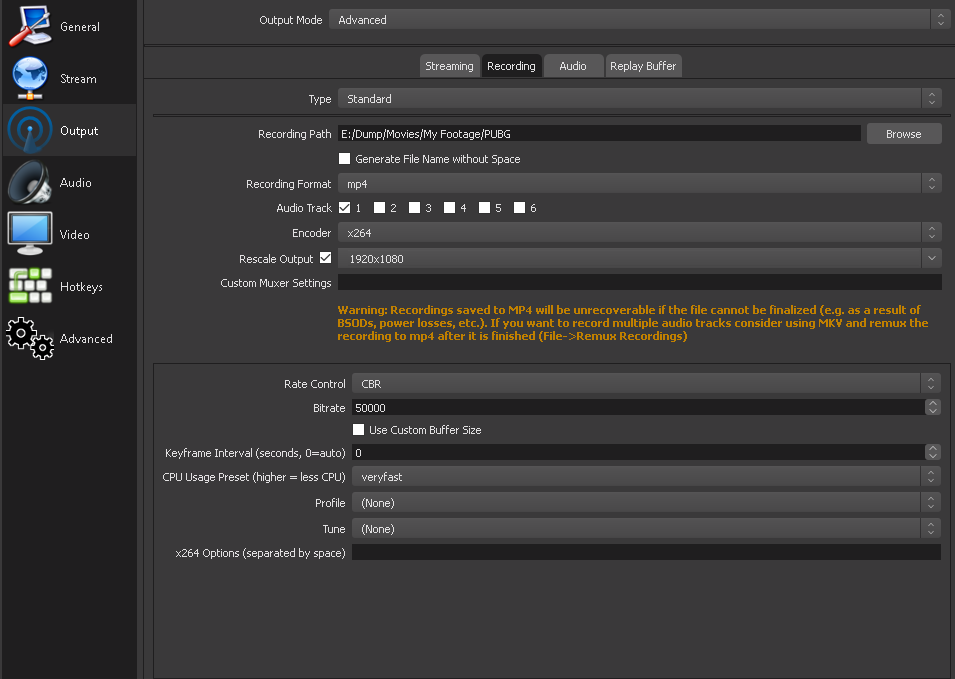Click the Custom Muxer Settings field
955x679 pixels.
640,283
